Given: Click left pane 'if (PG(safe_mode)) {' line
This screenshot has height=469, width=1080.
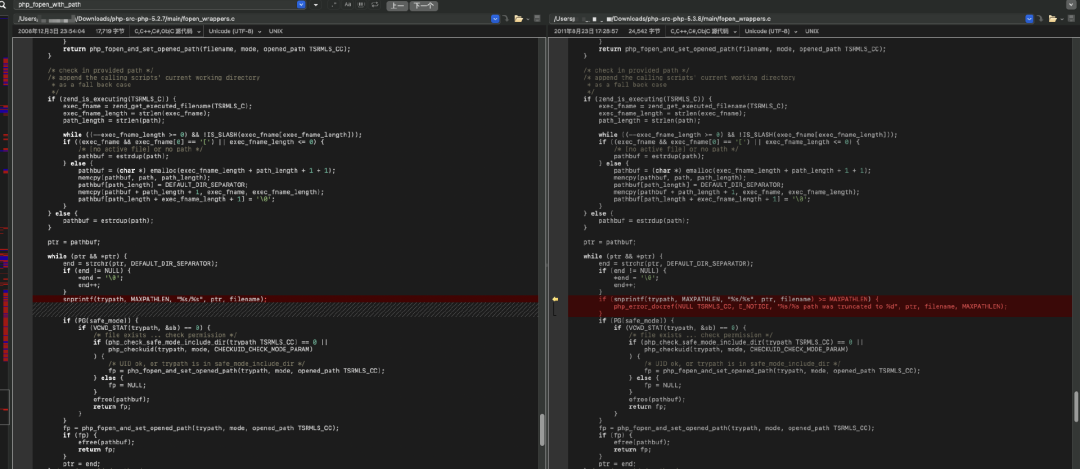Looking at the screenshot, I should pyautogui.click(x=101, y=321).
